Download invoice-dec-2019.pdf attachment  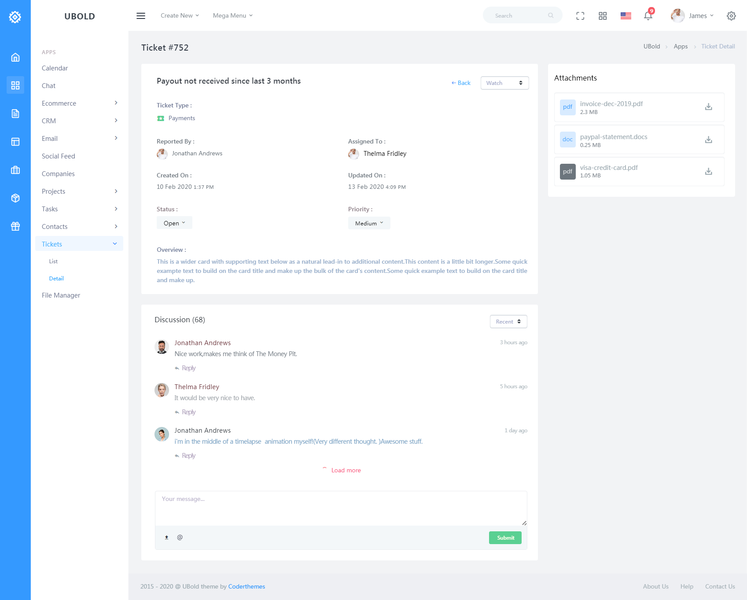coord(708,107)
